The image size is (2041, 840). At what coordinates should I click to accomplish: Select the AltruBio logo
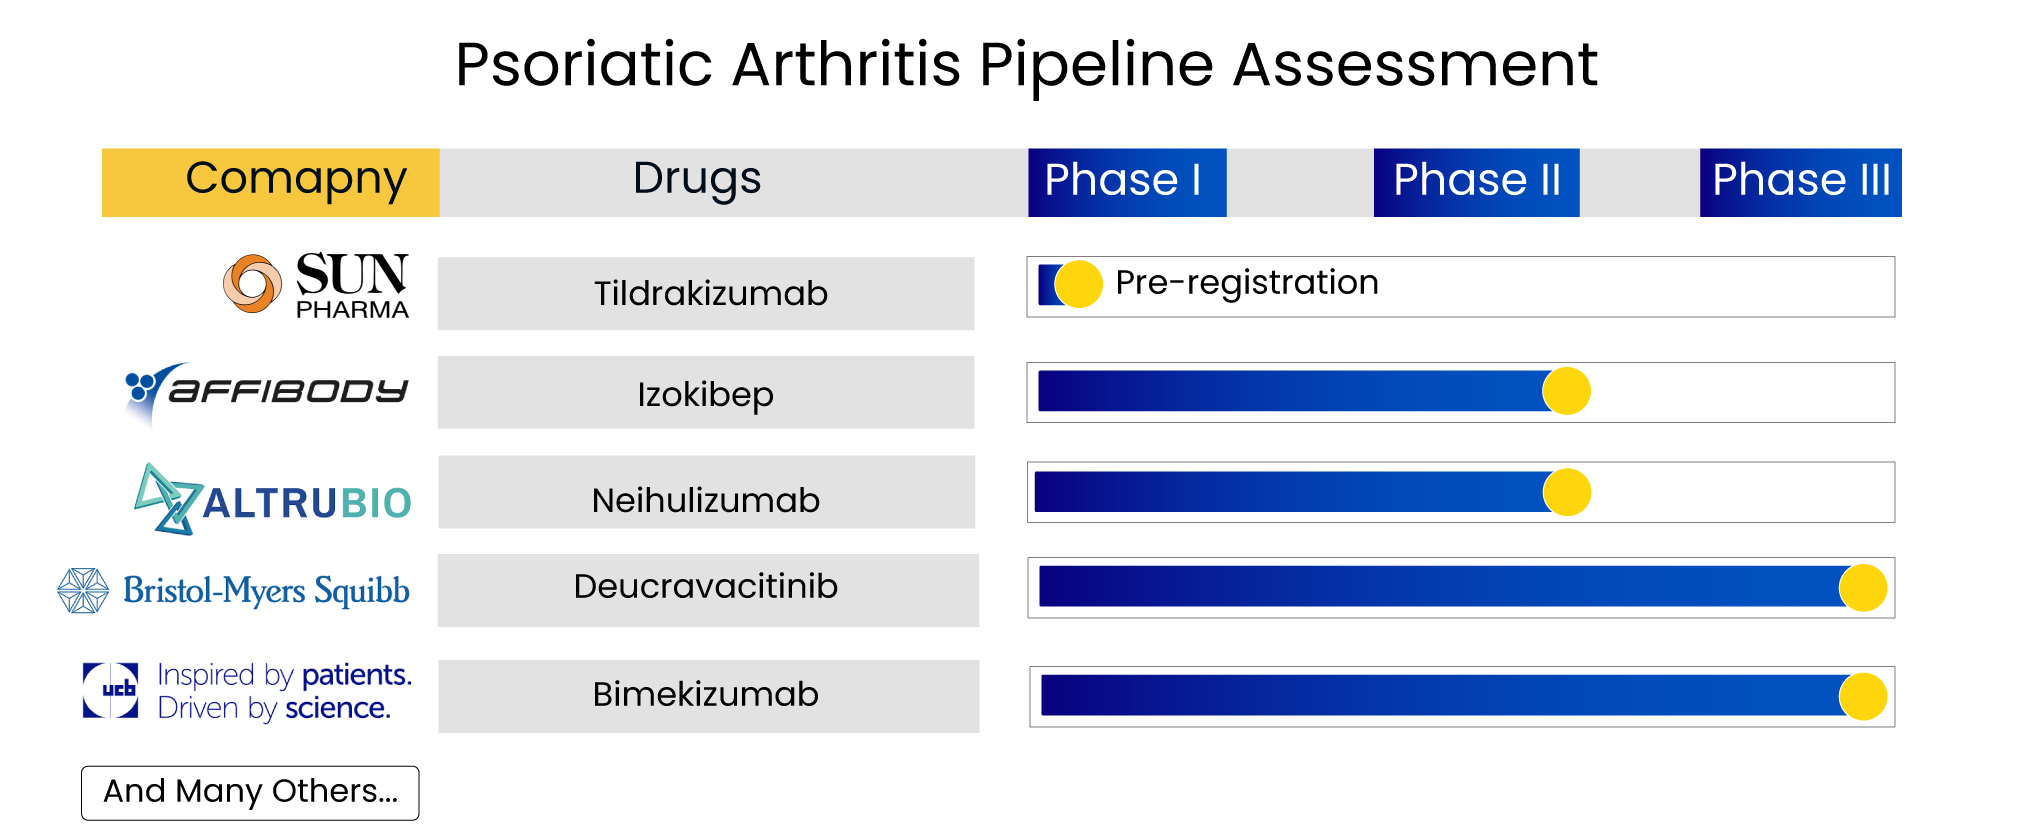click(273, 499)
